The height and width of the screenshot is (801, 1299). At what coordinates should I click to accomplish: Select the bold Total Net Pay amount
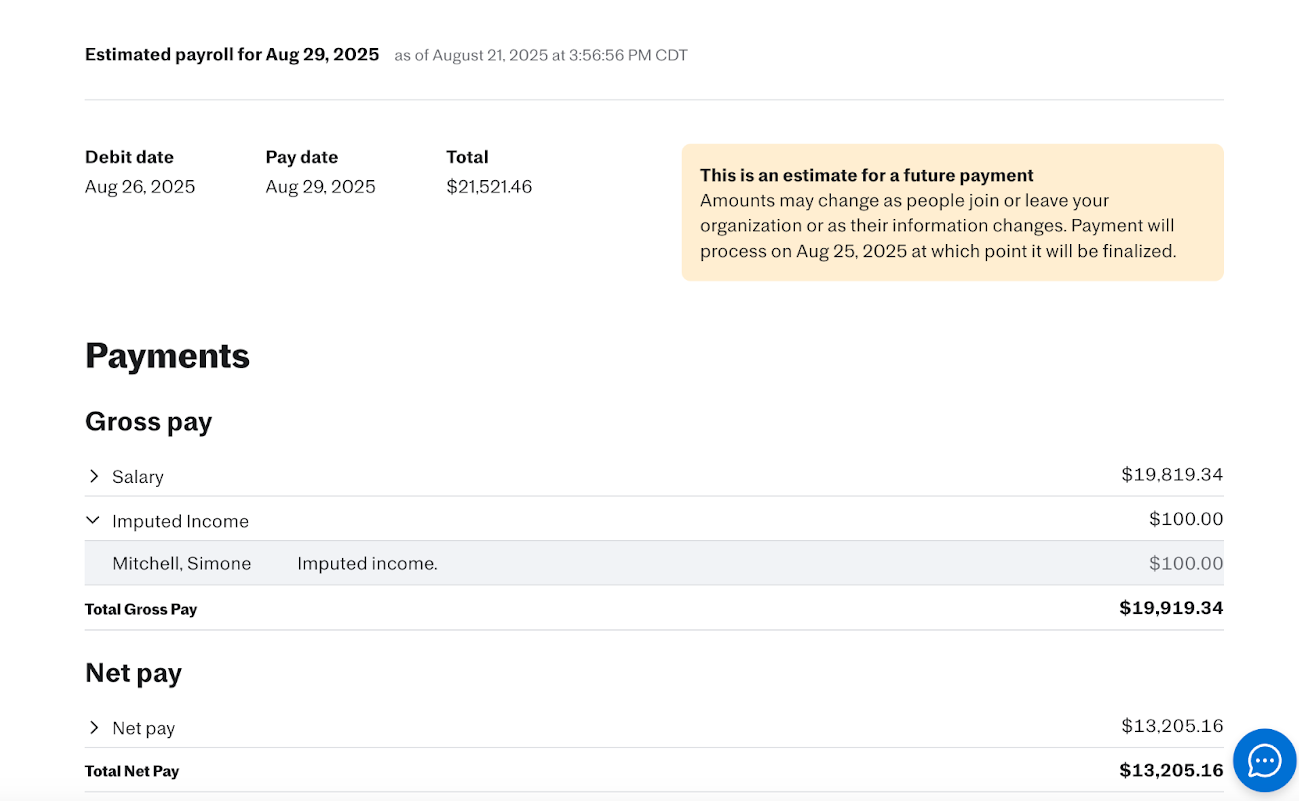(1171, 770)
